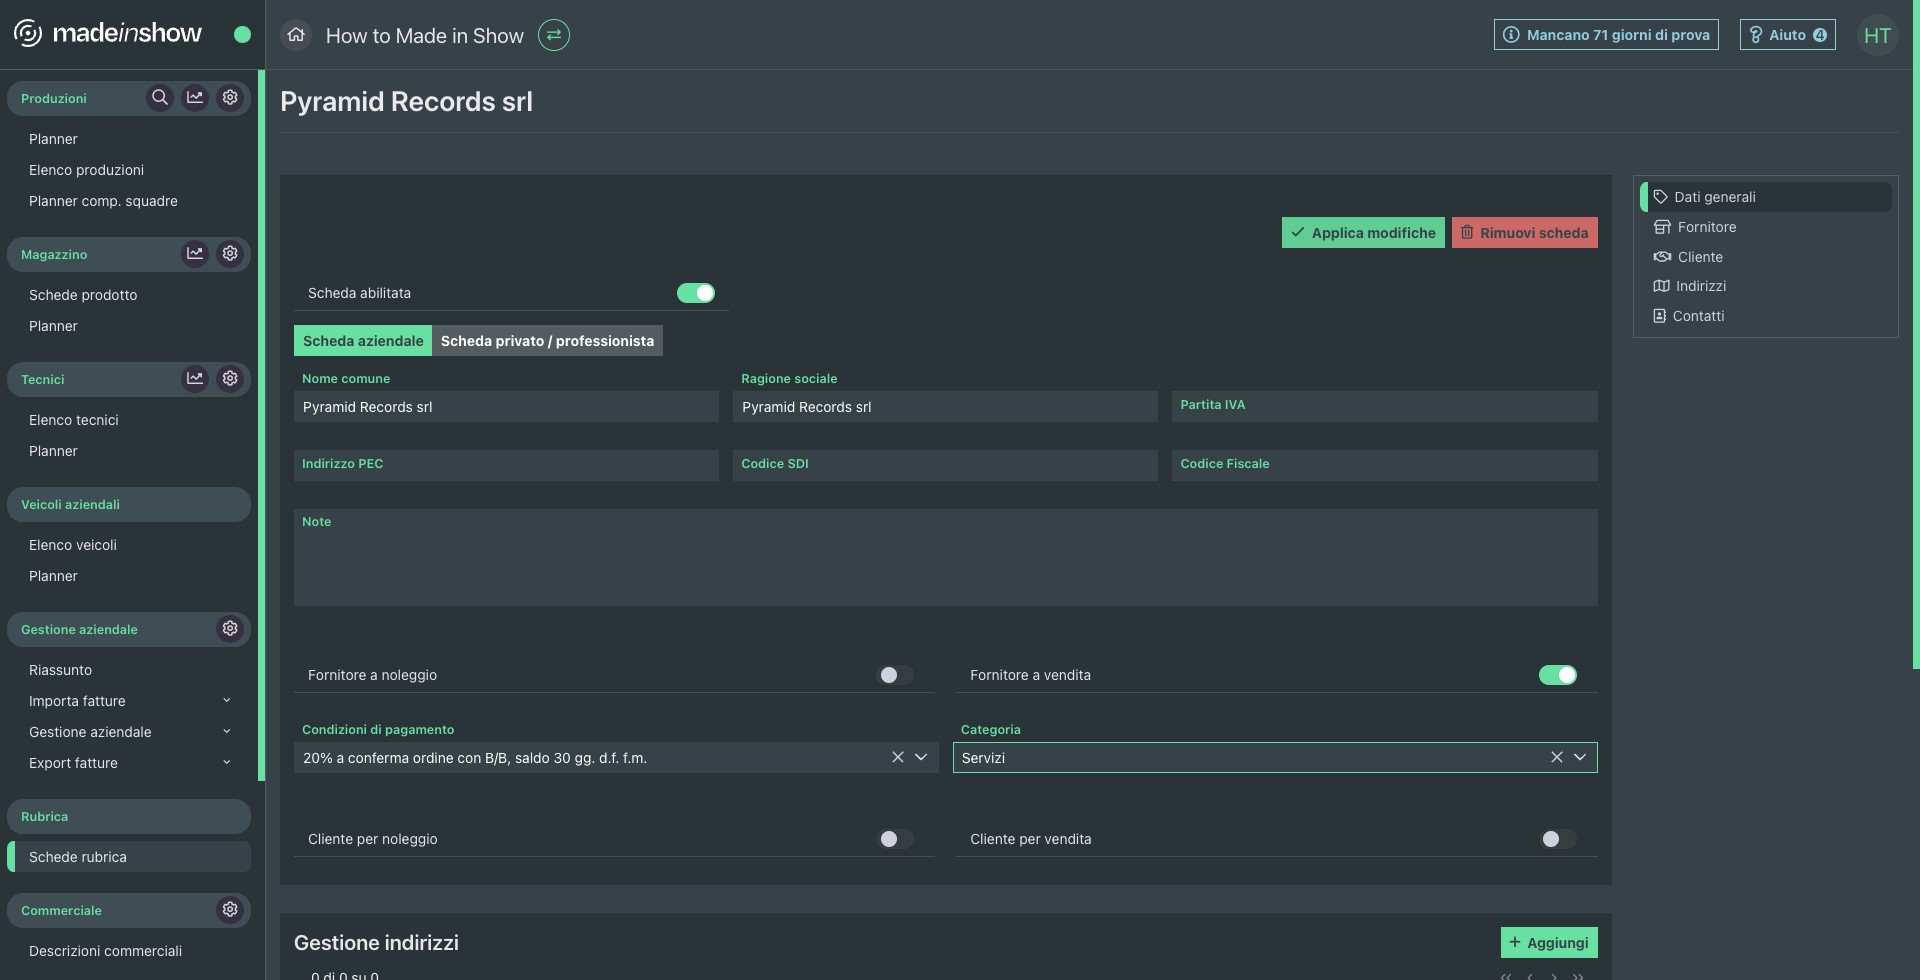
Task: Open Elenco tecnici in sidebar
Action: 74,420
